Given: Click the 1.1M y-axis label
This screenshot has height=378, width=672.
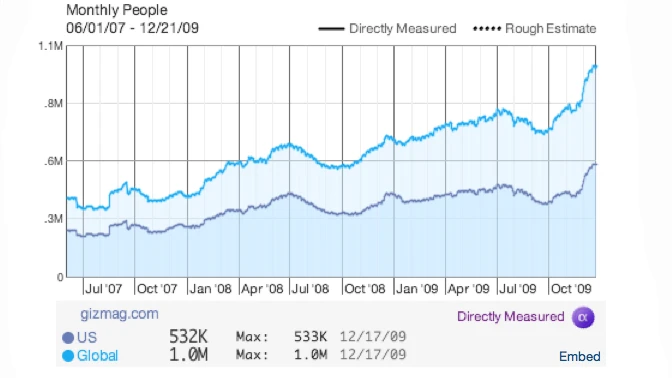Looking at the screenshot, I should (51, 45).
